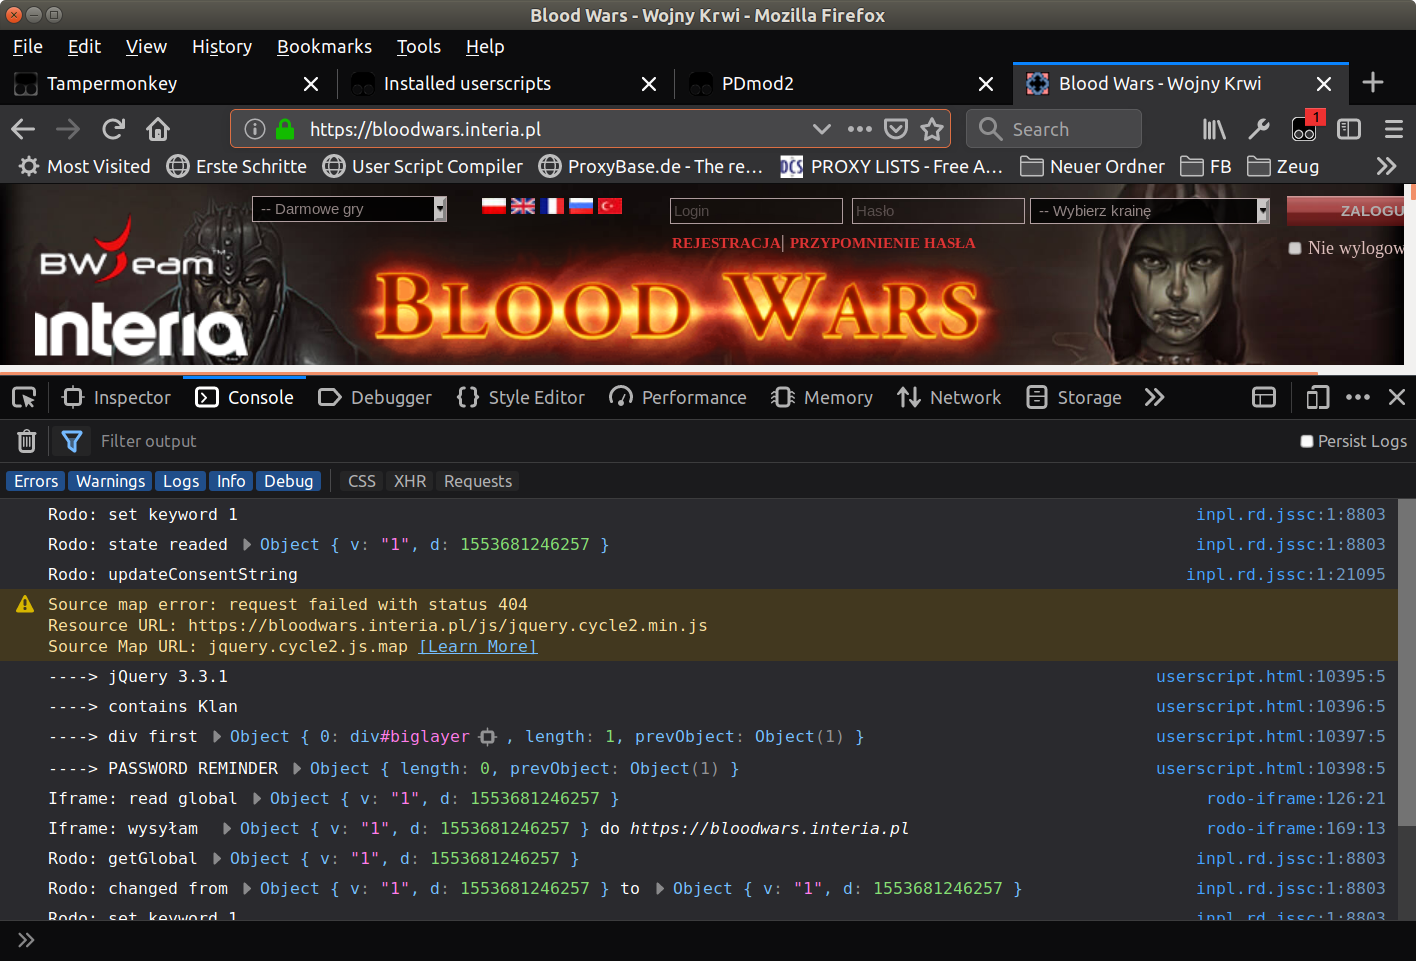Open the '-- Darmowe gry' dropdown
1416x961 pixels.
coord(348,209)
